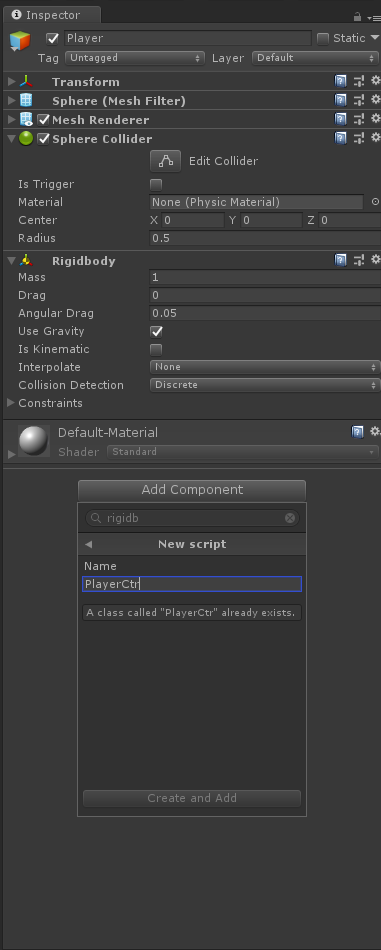Open Sphere Collider help icon
Image resolution: width=381 pixels, height=950 pixels.
341,139
